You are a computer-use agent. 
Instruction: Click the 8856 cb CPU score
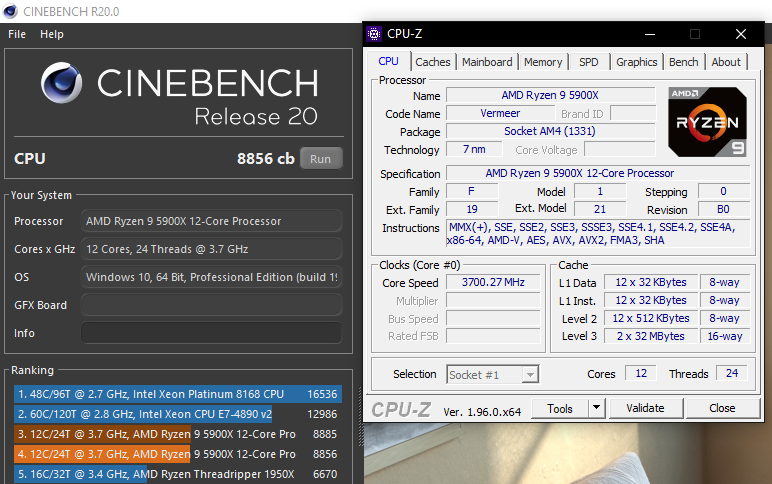265,159
